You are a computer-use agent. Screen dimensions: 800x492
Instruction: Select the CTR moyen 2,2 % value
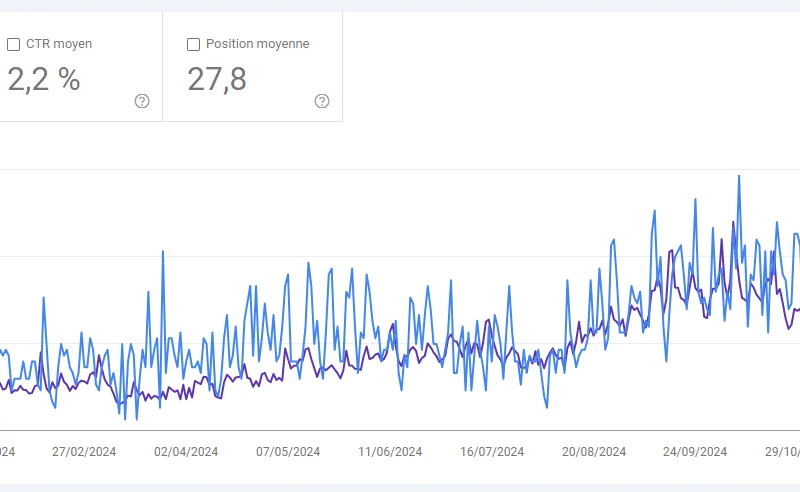44,79
